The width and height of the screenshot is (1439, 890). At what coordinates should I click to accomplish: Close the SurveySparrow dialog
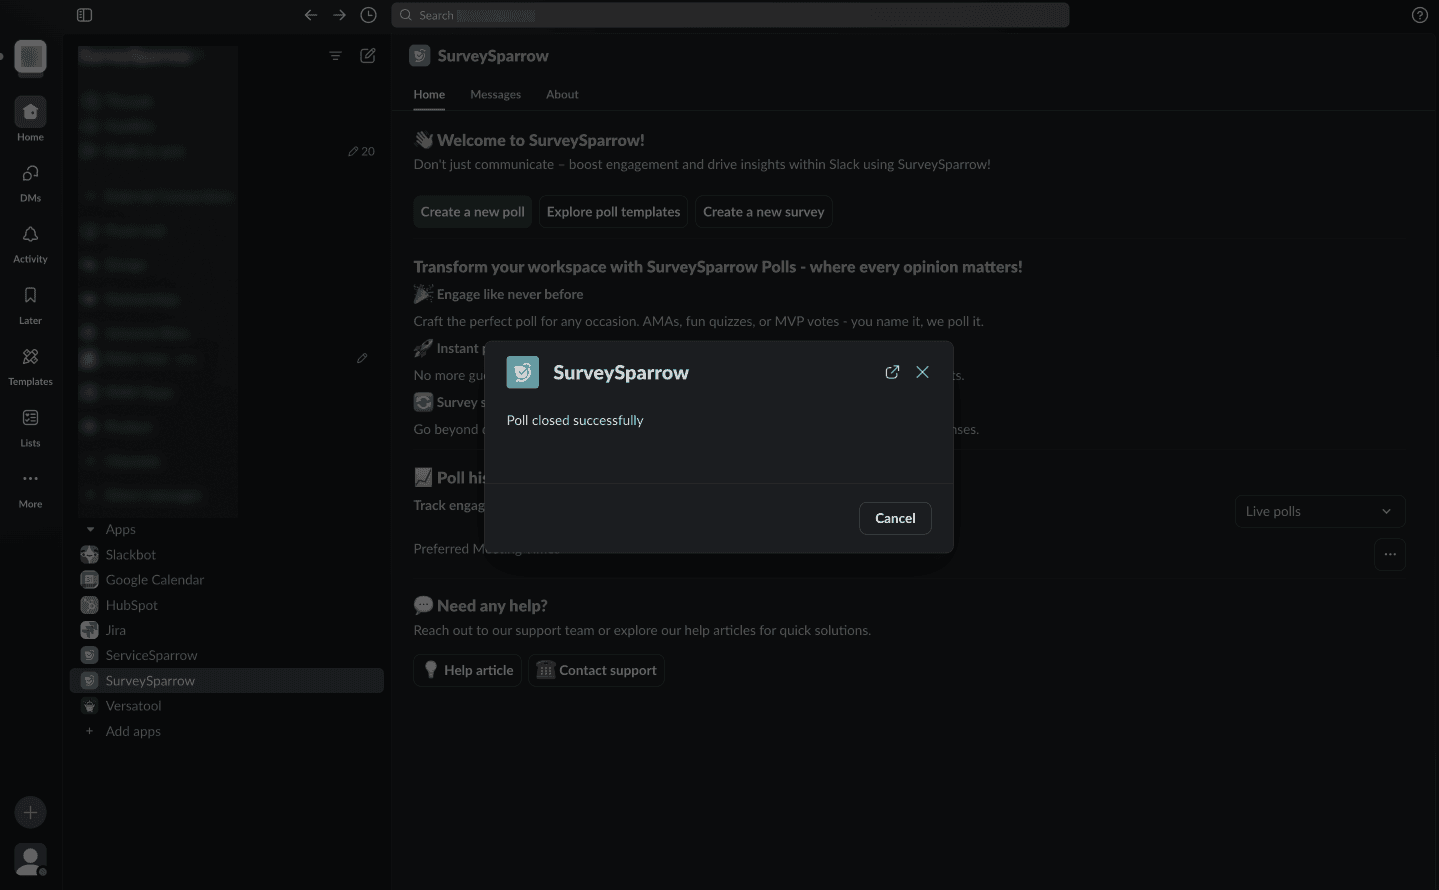coord(922,372)
